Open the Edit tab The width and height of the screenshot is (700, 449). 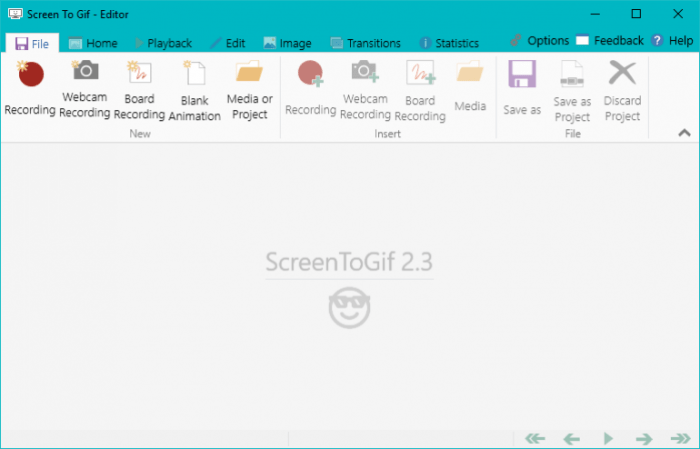[228, 43]
